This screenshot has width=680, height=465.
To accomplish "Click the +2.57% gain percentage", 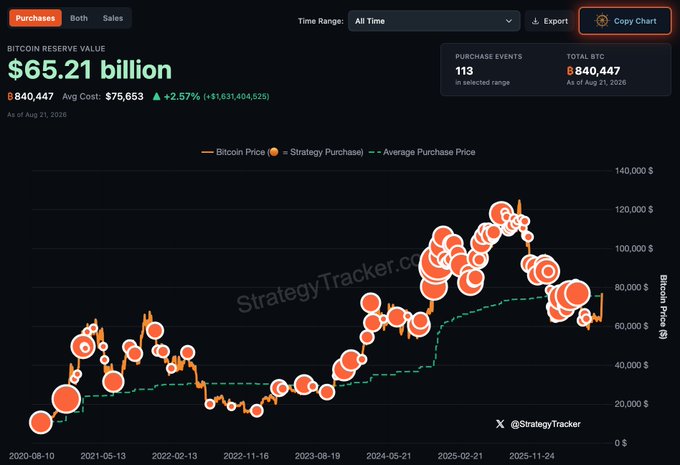I will pyautogui.click(x=182, y=96).
